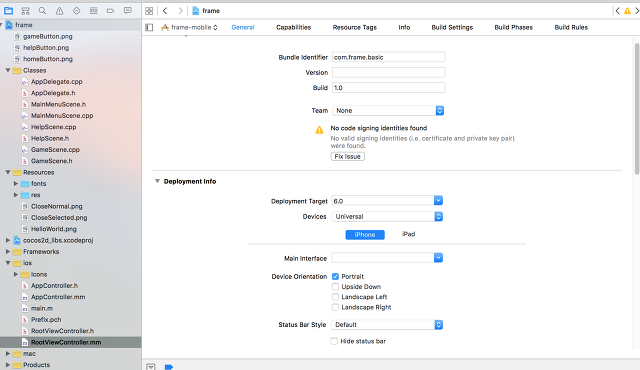Expand the Products folder
Screen dimensions: 640x370
click(8, 365)
